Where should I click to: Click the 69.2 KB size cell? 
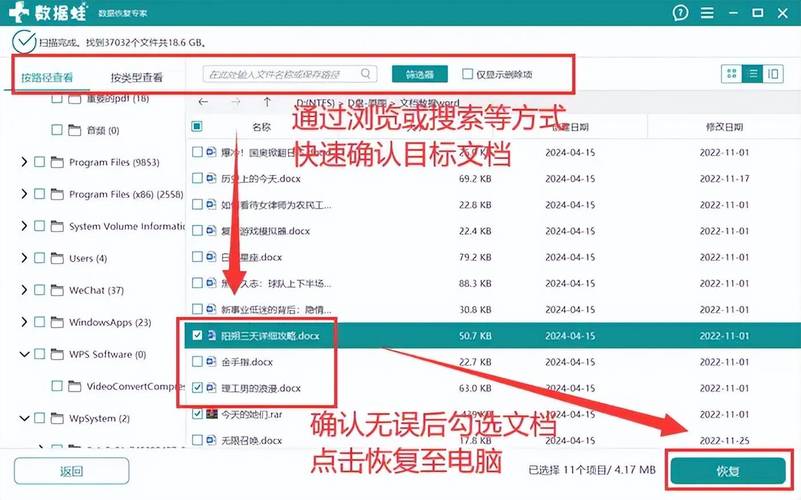tap(475, 178)
